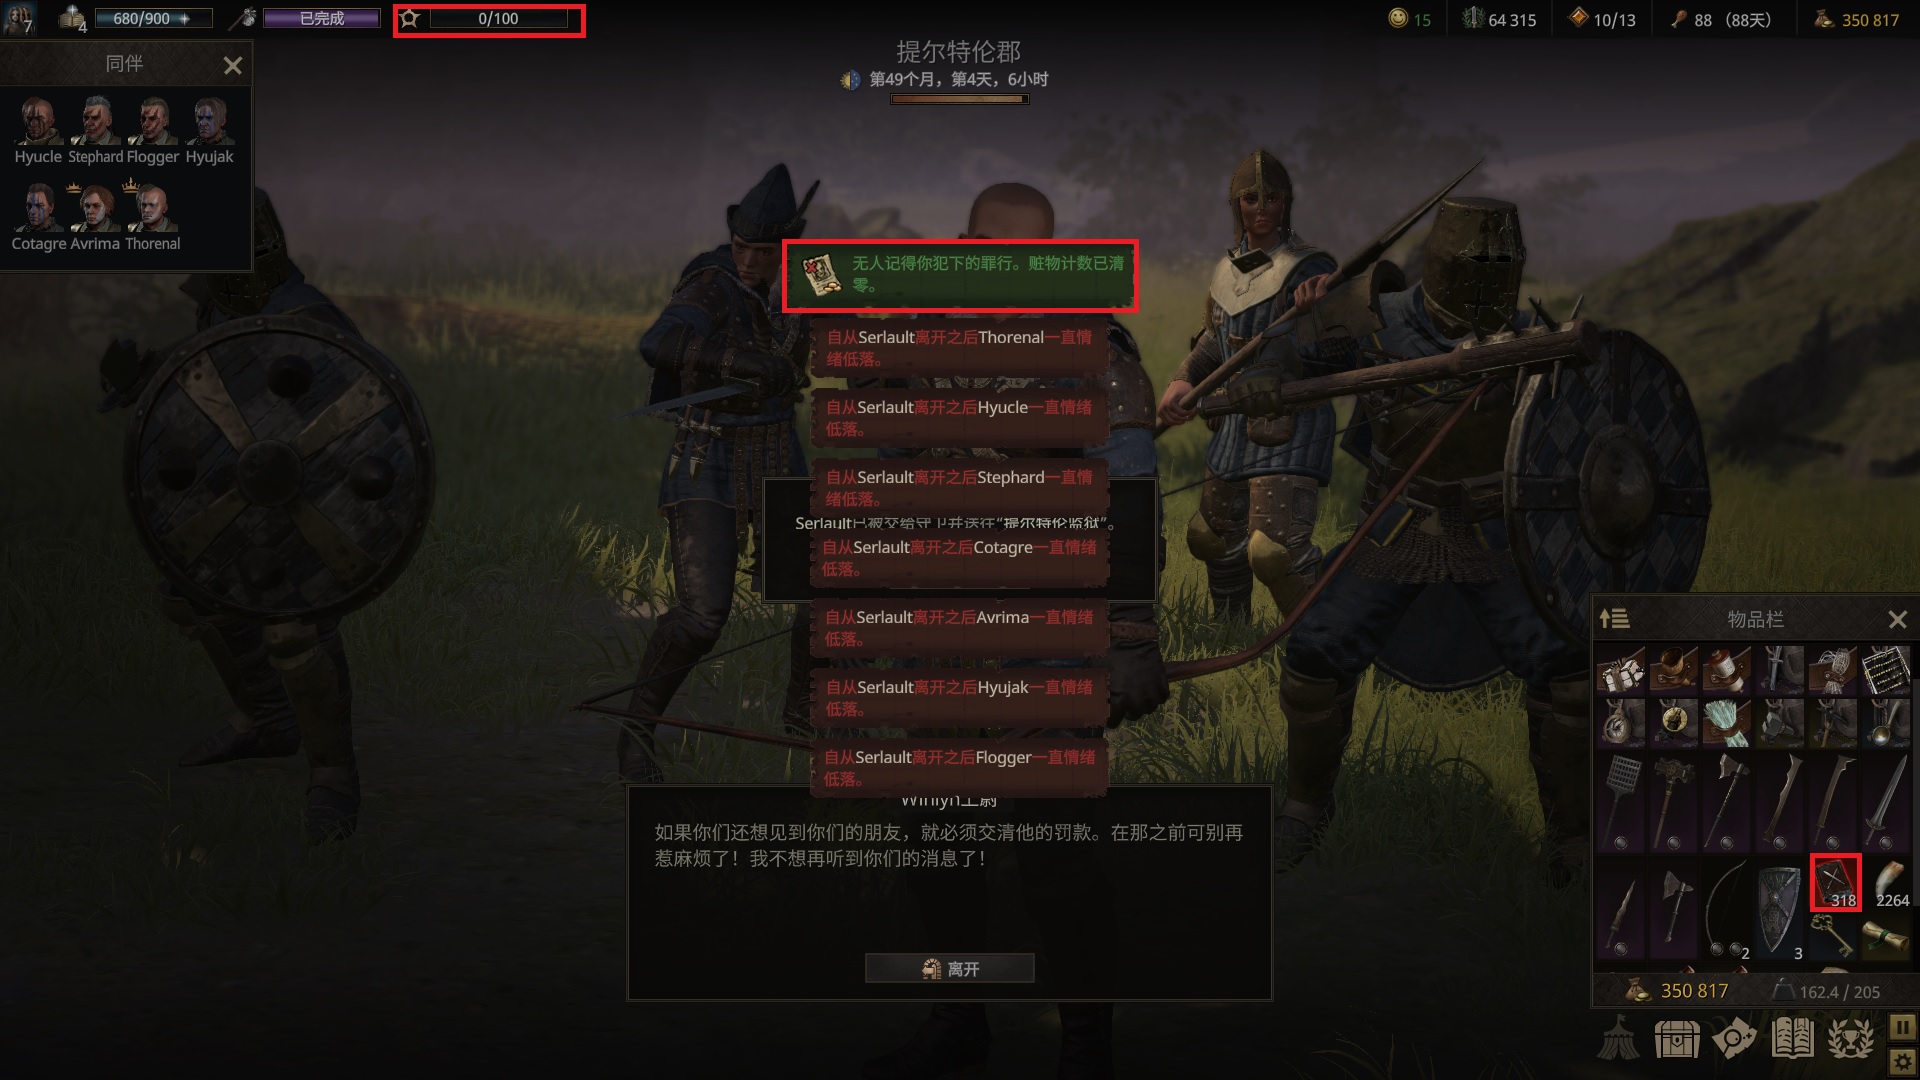Select the kite shield in inventory
This screenshot has height=1080, width=1920.
pyautogui.click(x=1780, y=908)
